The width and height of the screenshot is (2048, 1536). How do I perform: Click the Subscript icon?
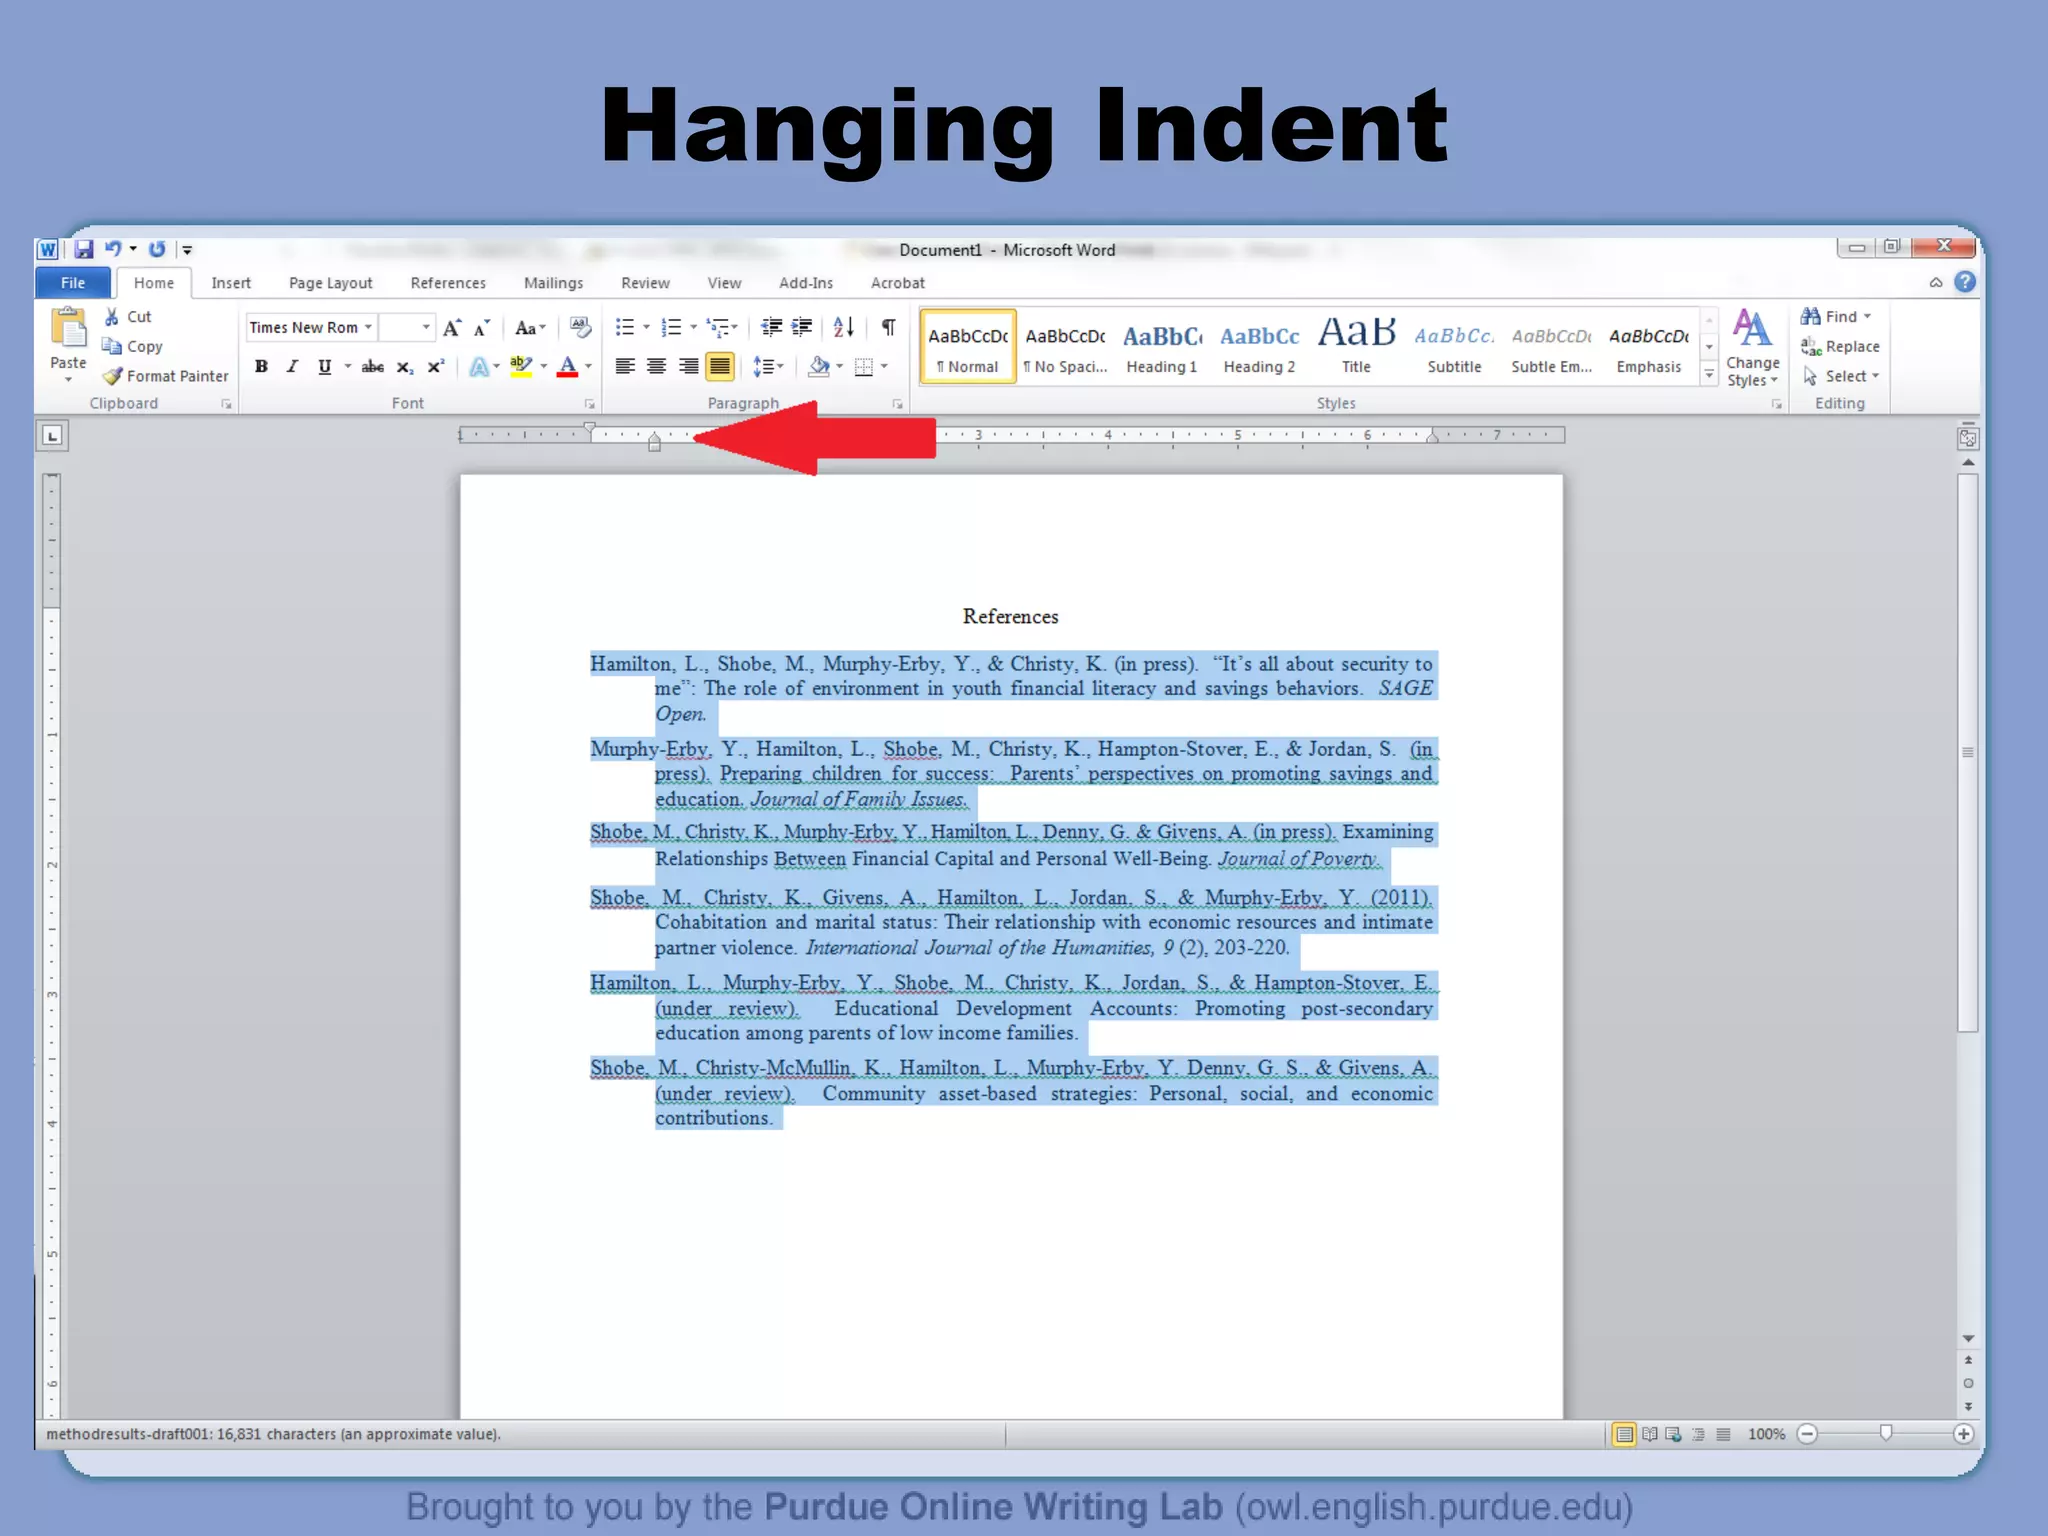pos(404,367)
